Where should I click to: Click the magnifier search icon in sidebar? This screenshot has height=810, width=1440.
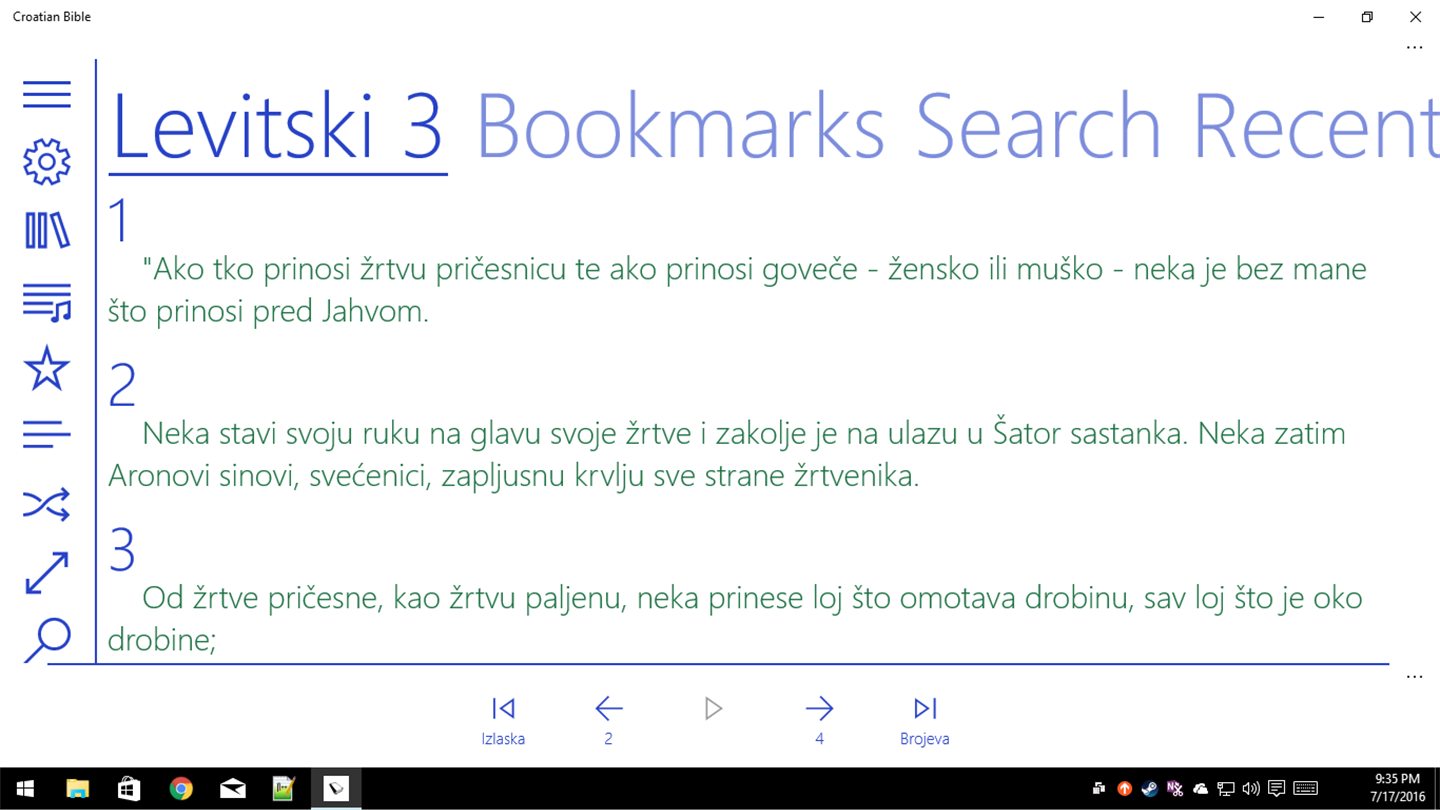[47, 640]
